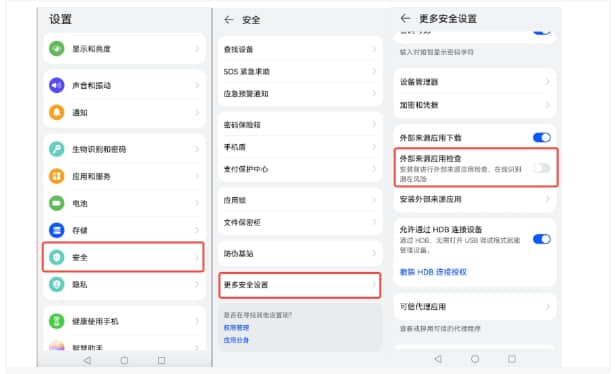
Task: Open the green 电池 battery icon
Action: 57,203
